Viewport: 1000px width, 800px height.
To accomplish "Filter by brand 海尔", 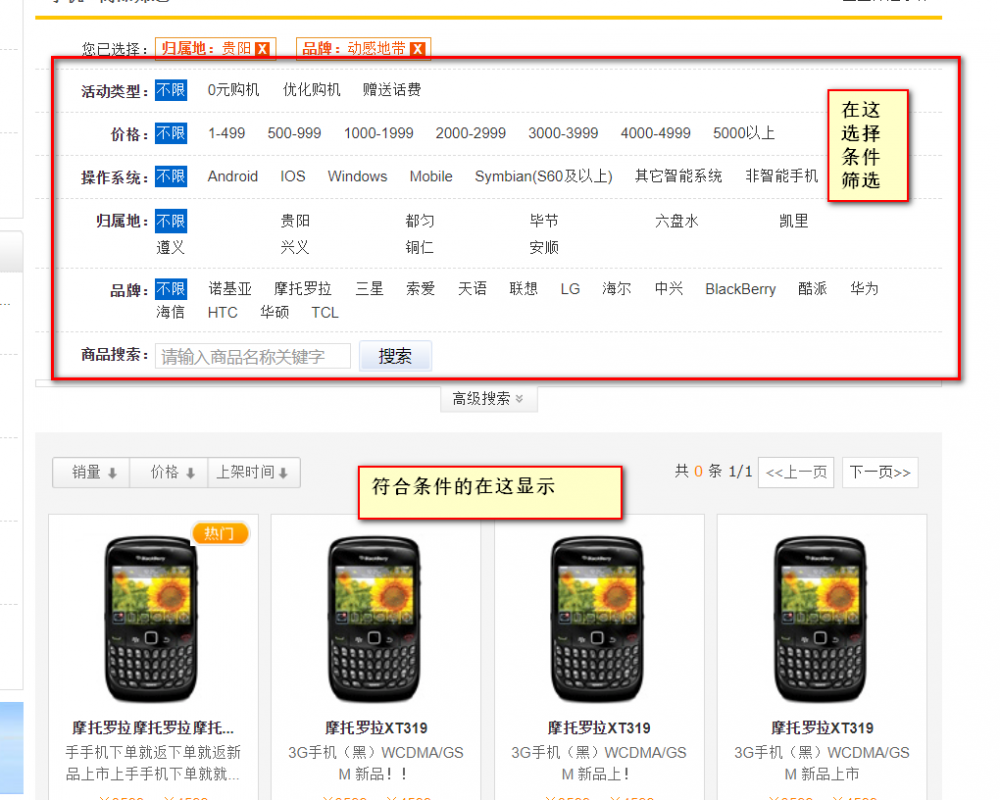I will (617, 289).
